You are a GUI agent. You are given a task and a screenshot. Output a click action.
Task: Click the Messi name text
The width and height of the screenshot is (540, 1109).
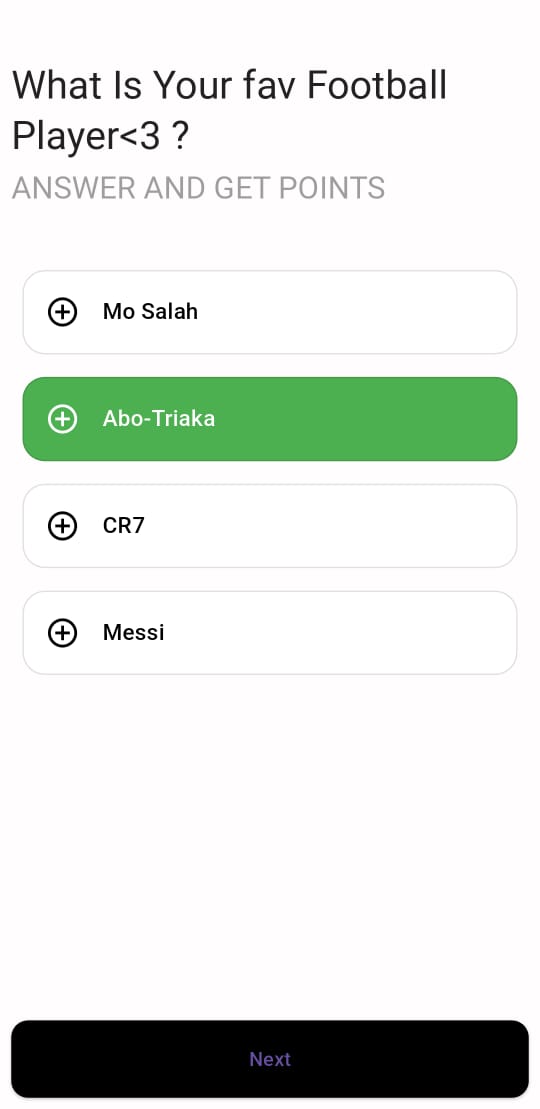tap(133, 632)
